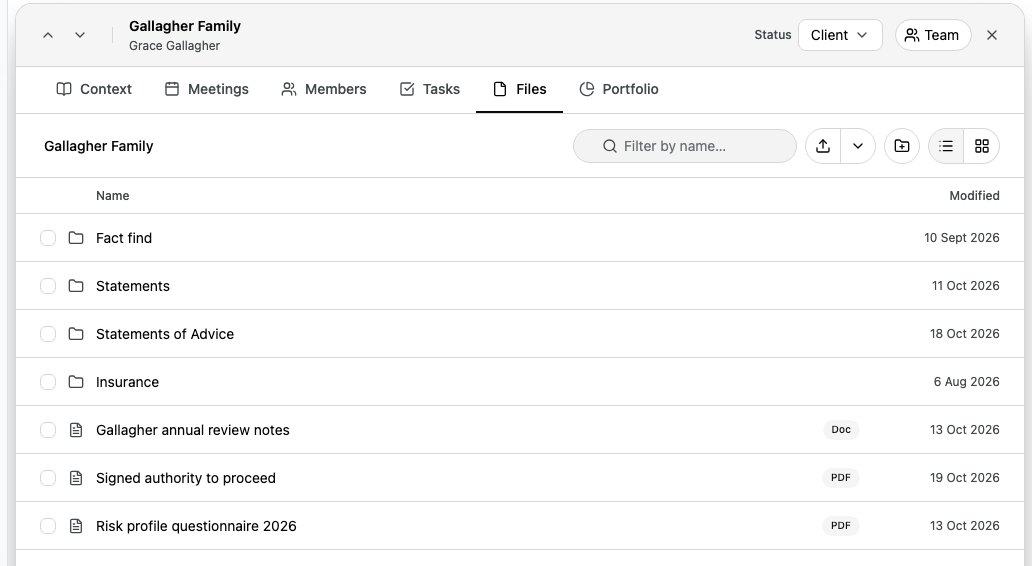Screen dimensions: 1032x566
Task: Click Risk profile questionnaire file icon
Action: click(76, 526)
